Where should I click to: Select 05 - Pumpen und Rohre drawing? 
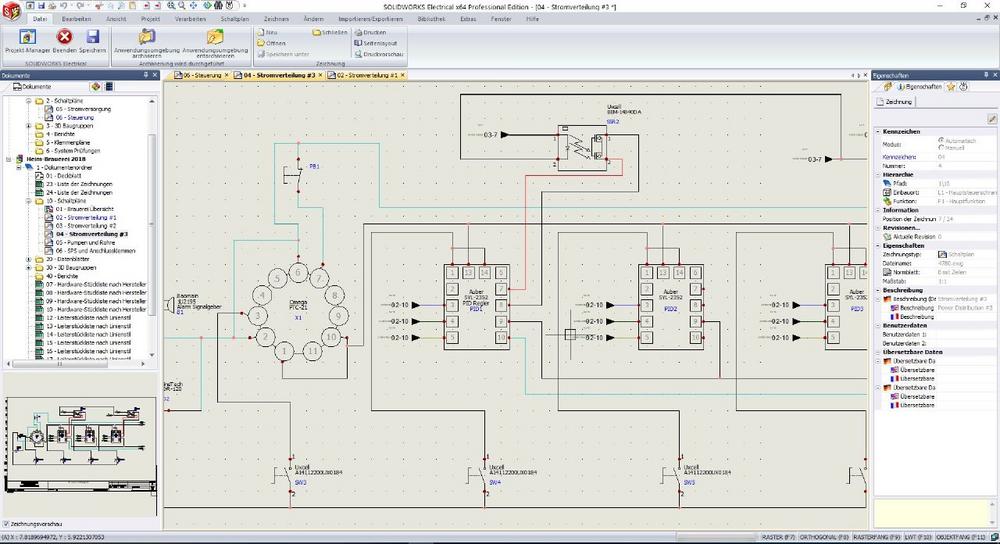85,242
